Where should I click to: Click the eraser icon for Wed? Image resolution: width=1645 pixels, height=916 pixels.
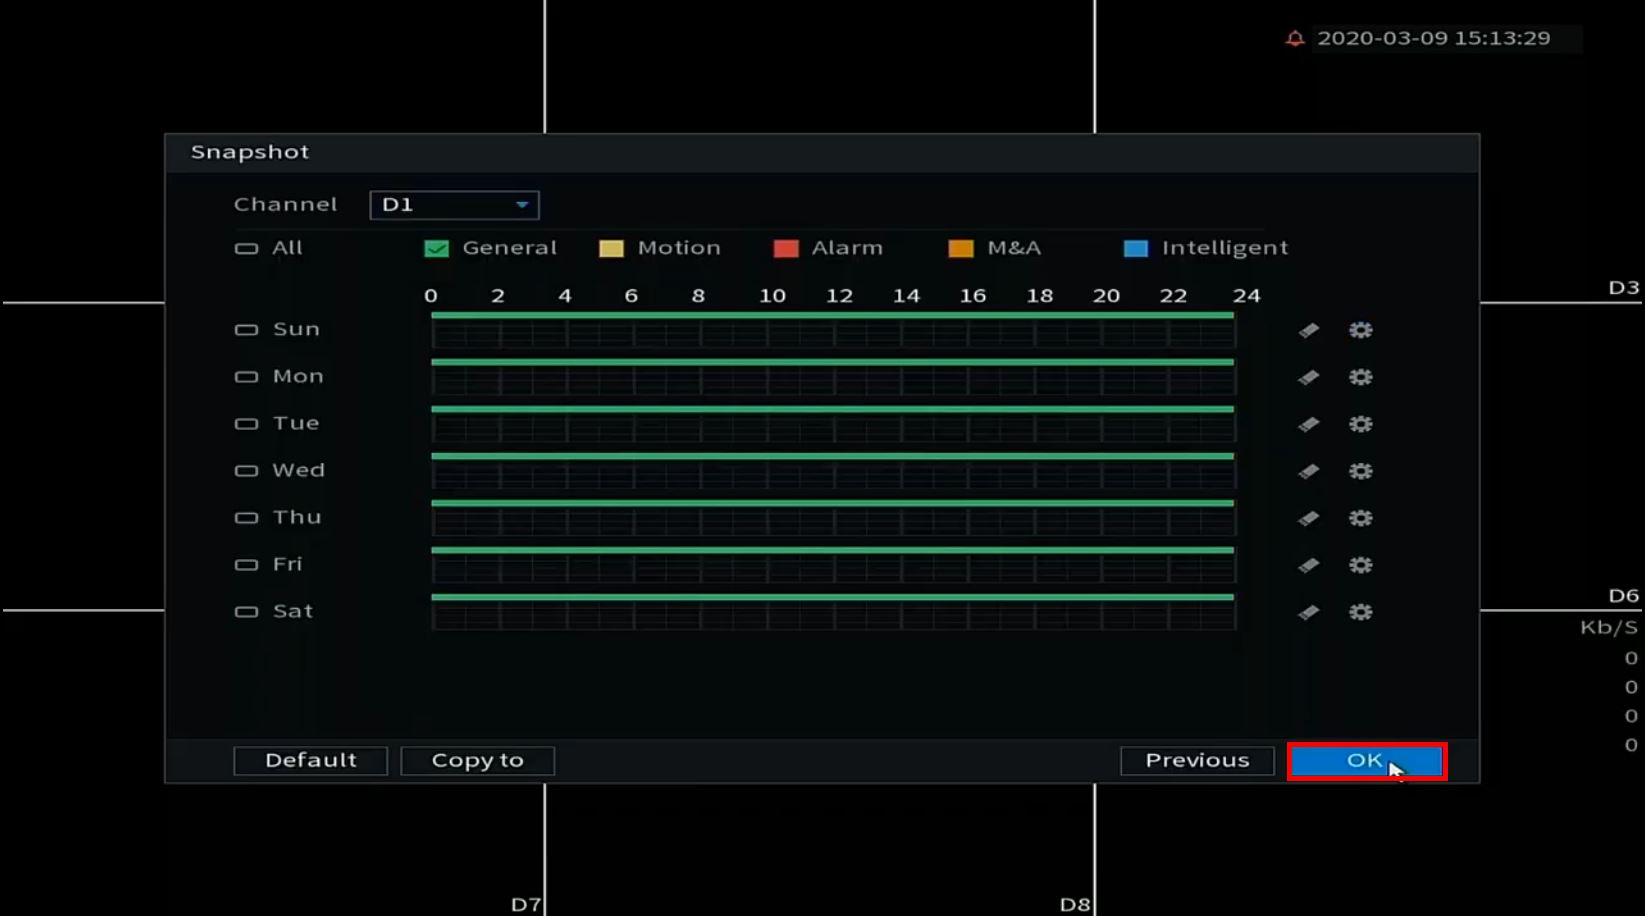tap(1308, 471)
